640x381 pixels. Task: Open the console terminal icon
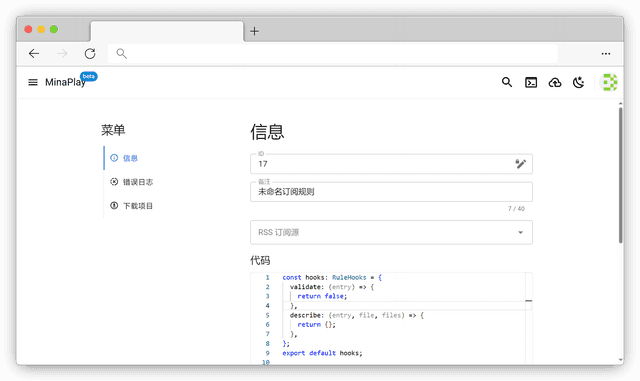pyautogui.click(x=531, y=82)
